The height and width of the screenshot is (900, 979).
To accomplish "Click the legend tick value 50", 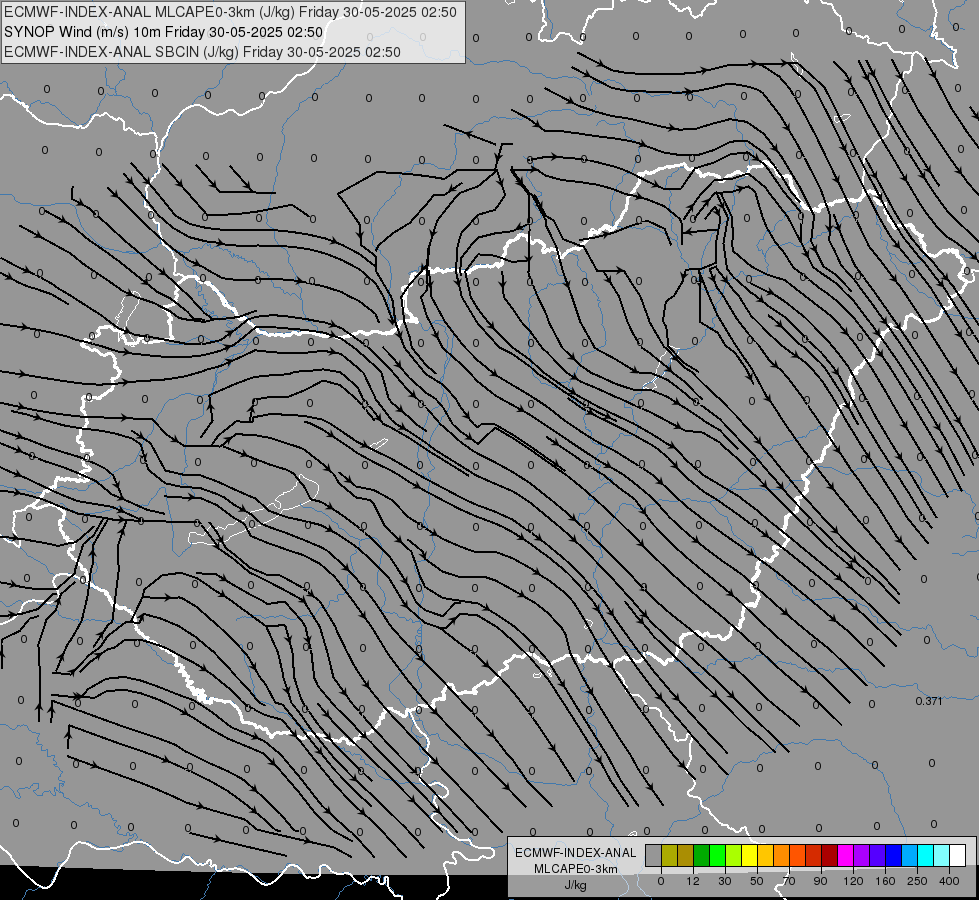I will [757, 881].
